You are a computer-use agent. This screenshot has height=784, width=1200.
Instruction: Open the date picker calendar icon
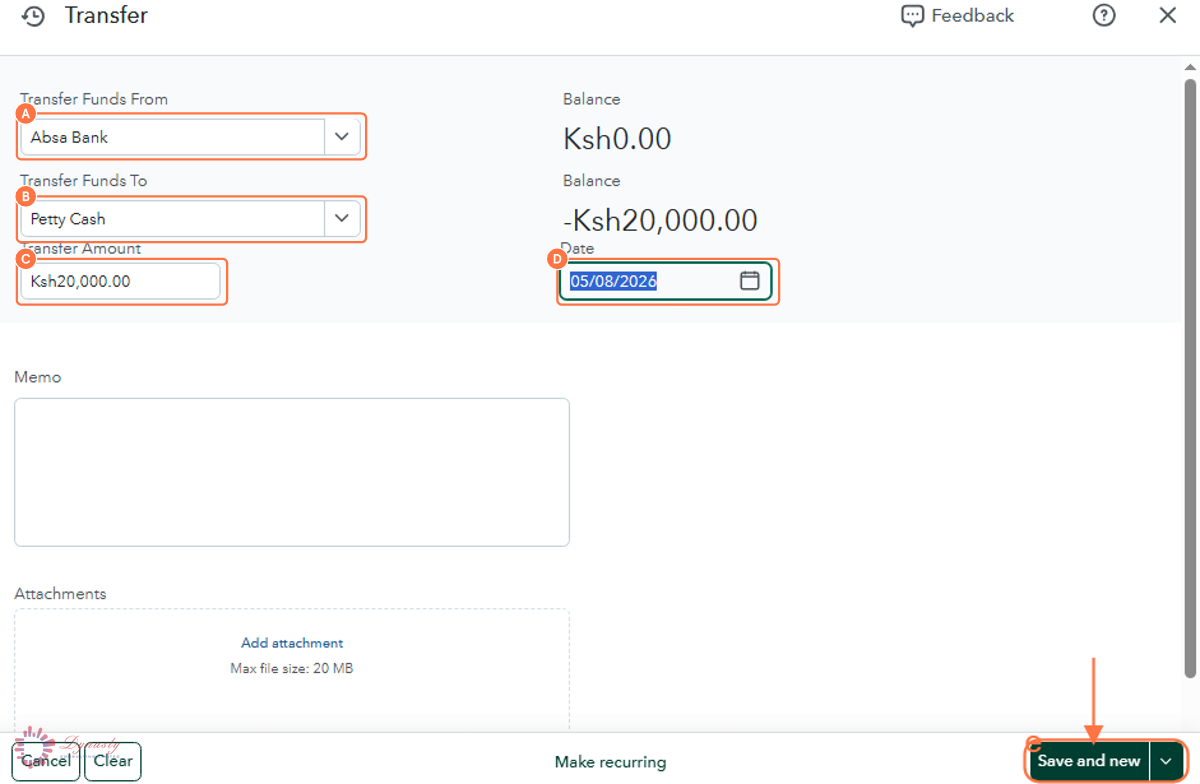(749, 281)
